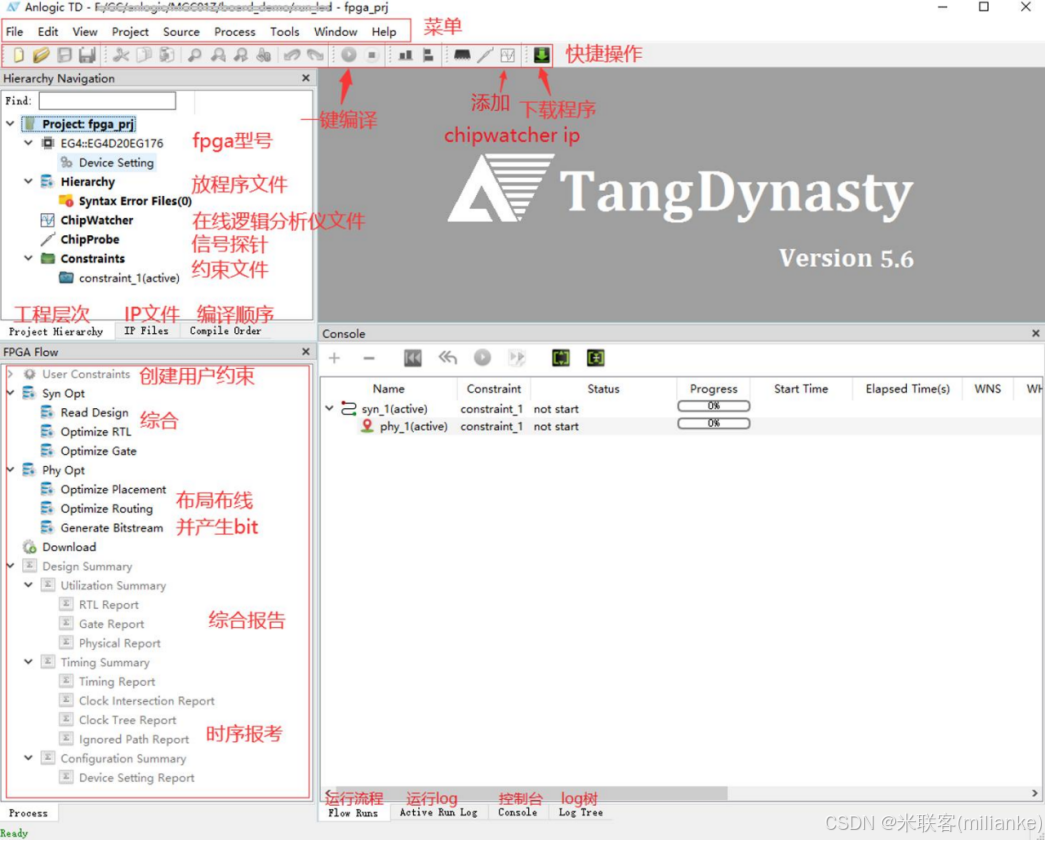Click the Elapsed Time(s) column header
This screenshot has width=1046, height=841.
coord(907,389)
